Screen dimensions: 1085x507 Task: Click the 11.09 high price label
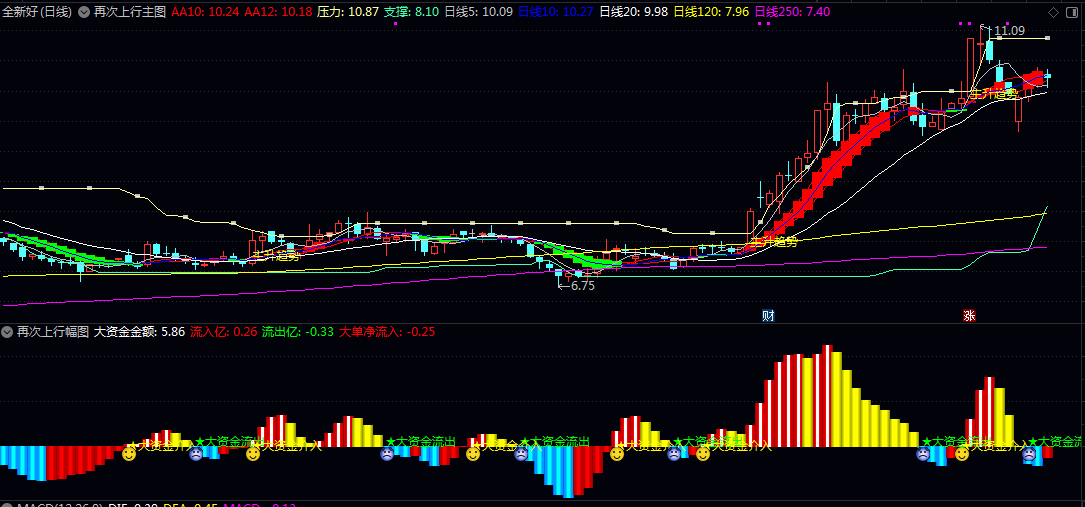(x=1009, y=30)
